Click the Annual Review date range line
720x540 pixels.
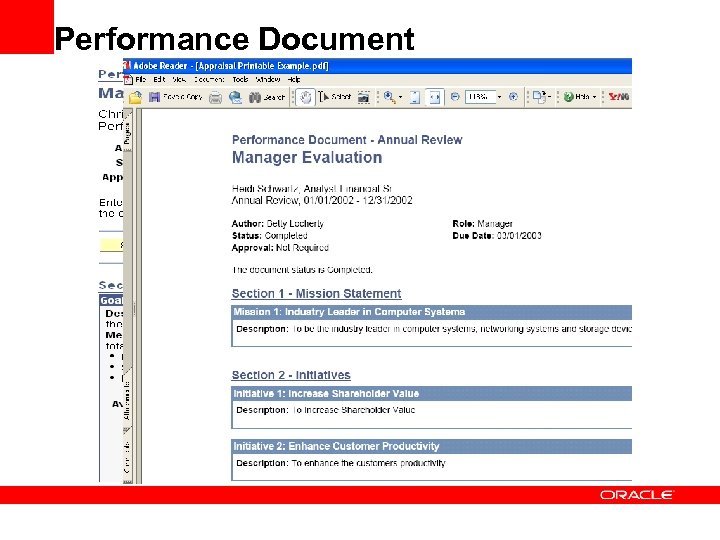322,200
